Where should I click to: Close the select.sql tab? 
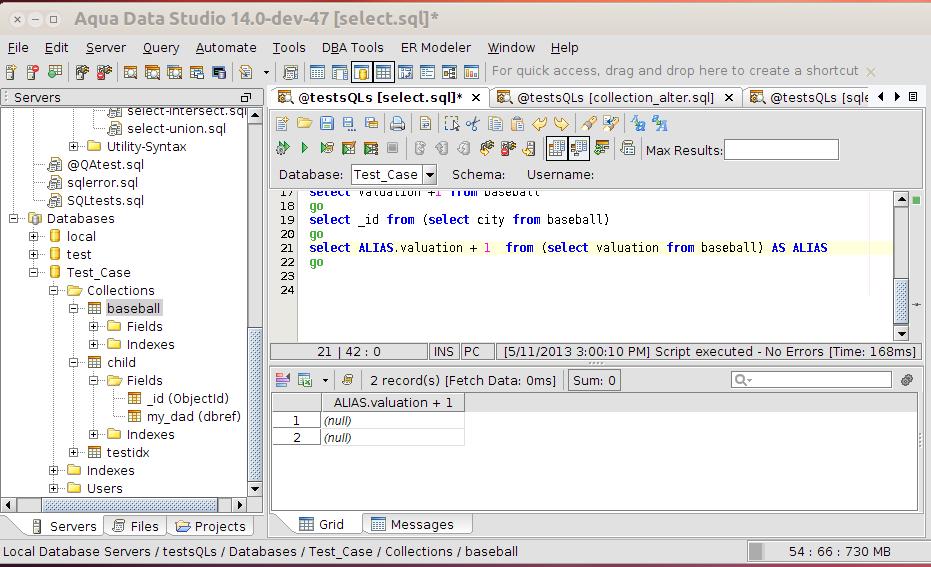pos(476,97)
